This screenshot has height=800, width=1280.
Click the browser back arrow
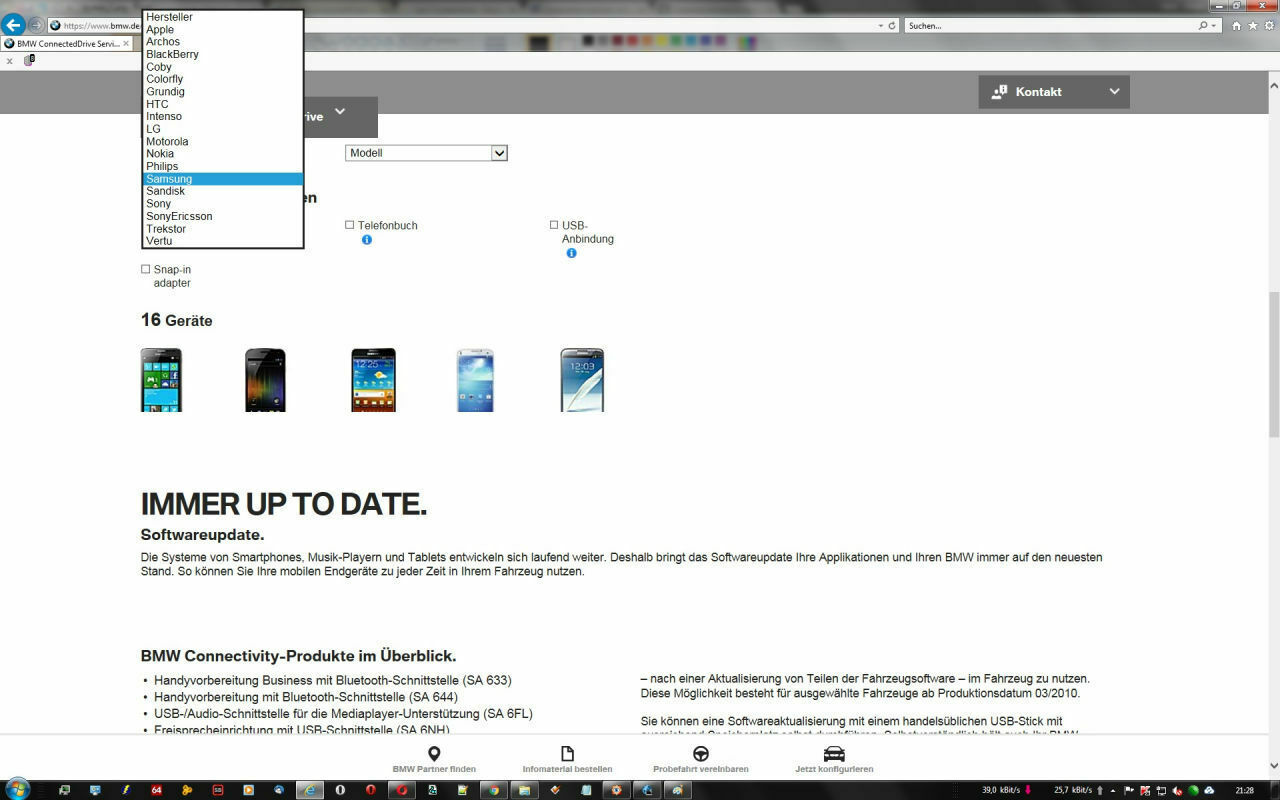[12, 25]
